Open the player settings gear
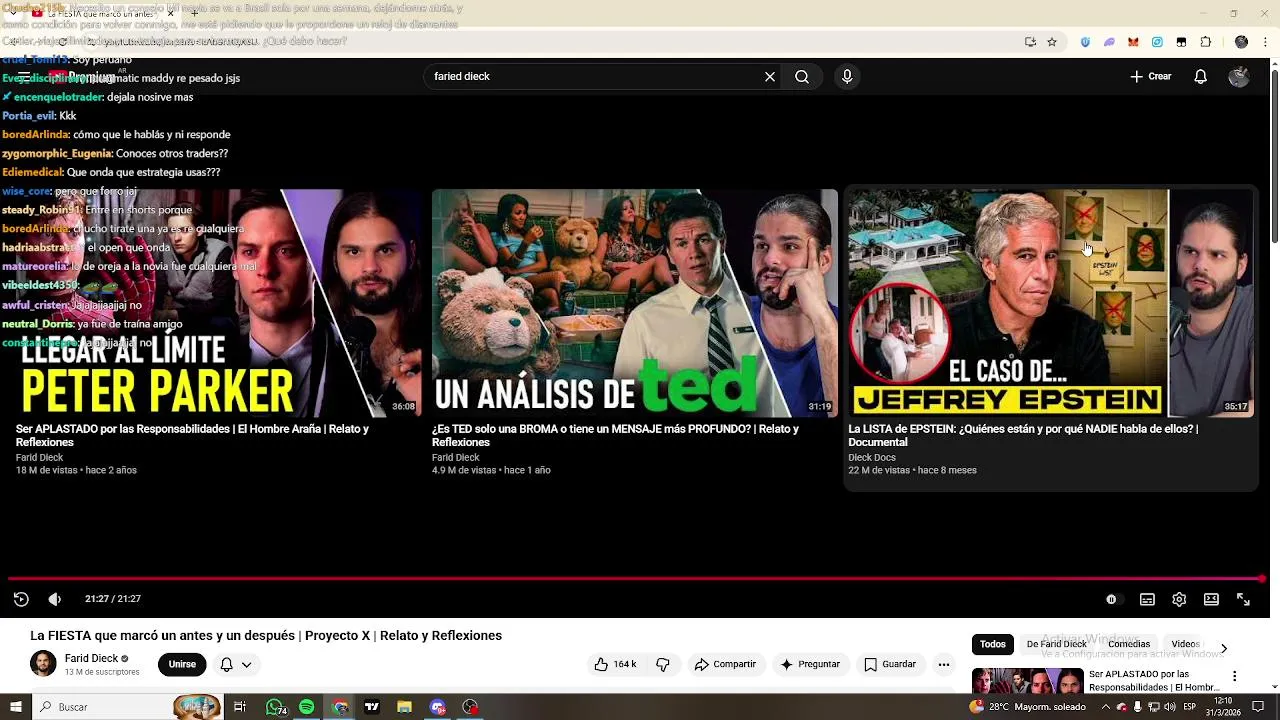1280x720 pixels. [x=1179, y=599]
